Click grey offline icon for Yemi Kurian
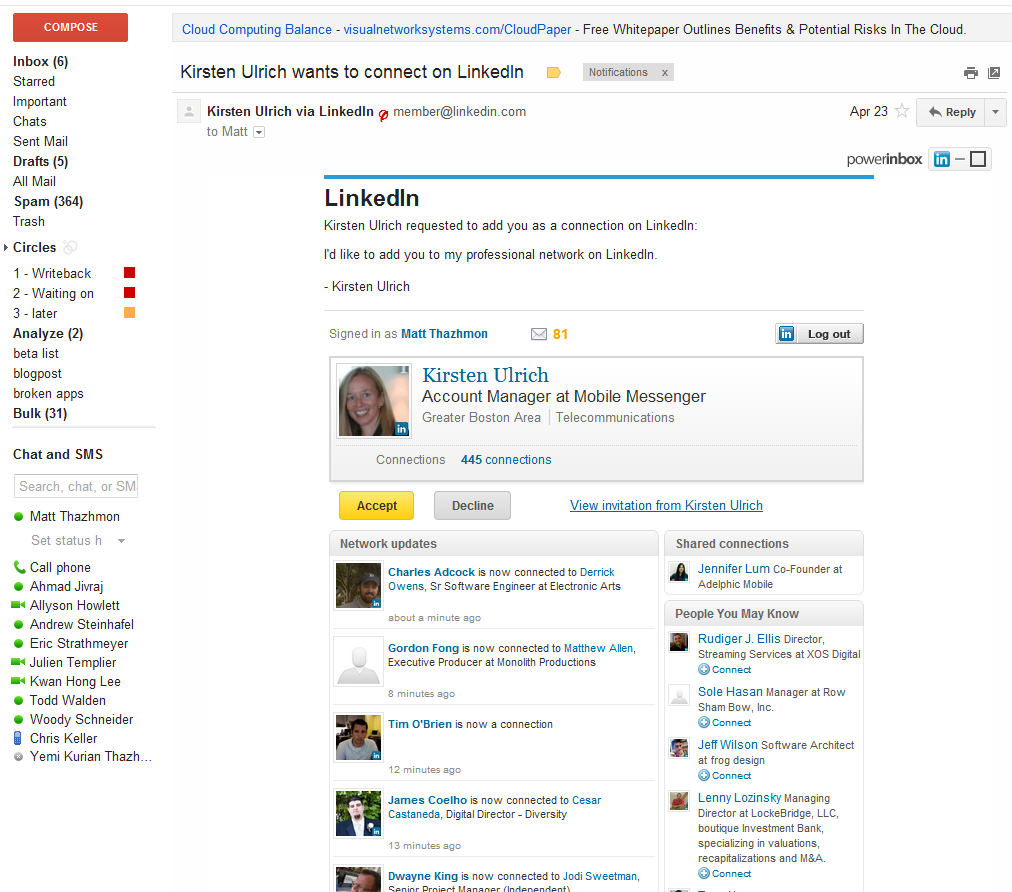The height and width of the screenshot is (892, 1012). click(x=19, y=756)
